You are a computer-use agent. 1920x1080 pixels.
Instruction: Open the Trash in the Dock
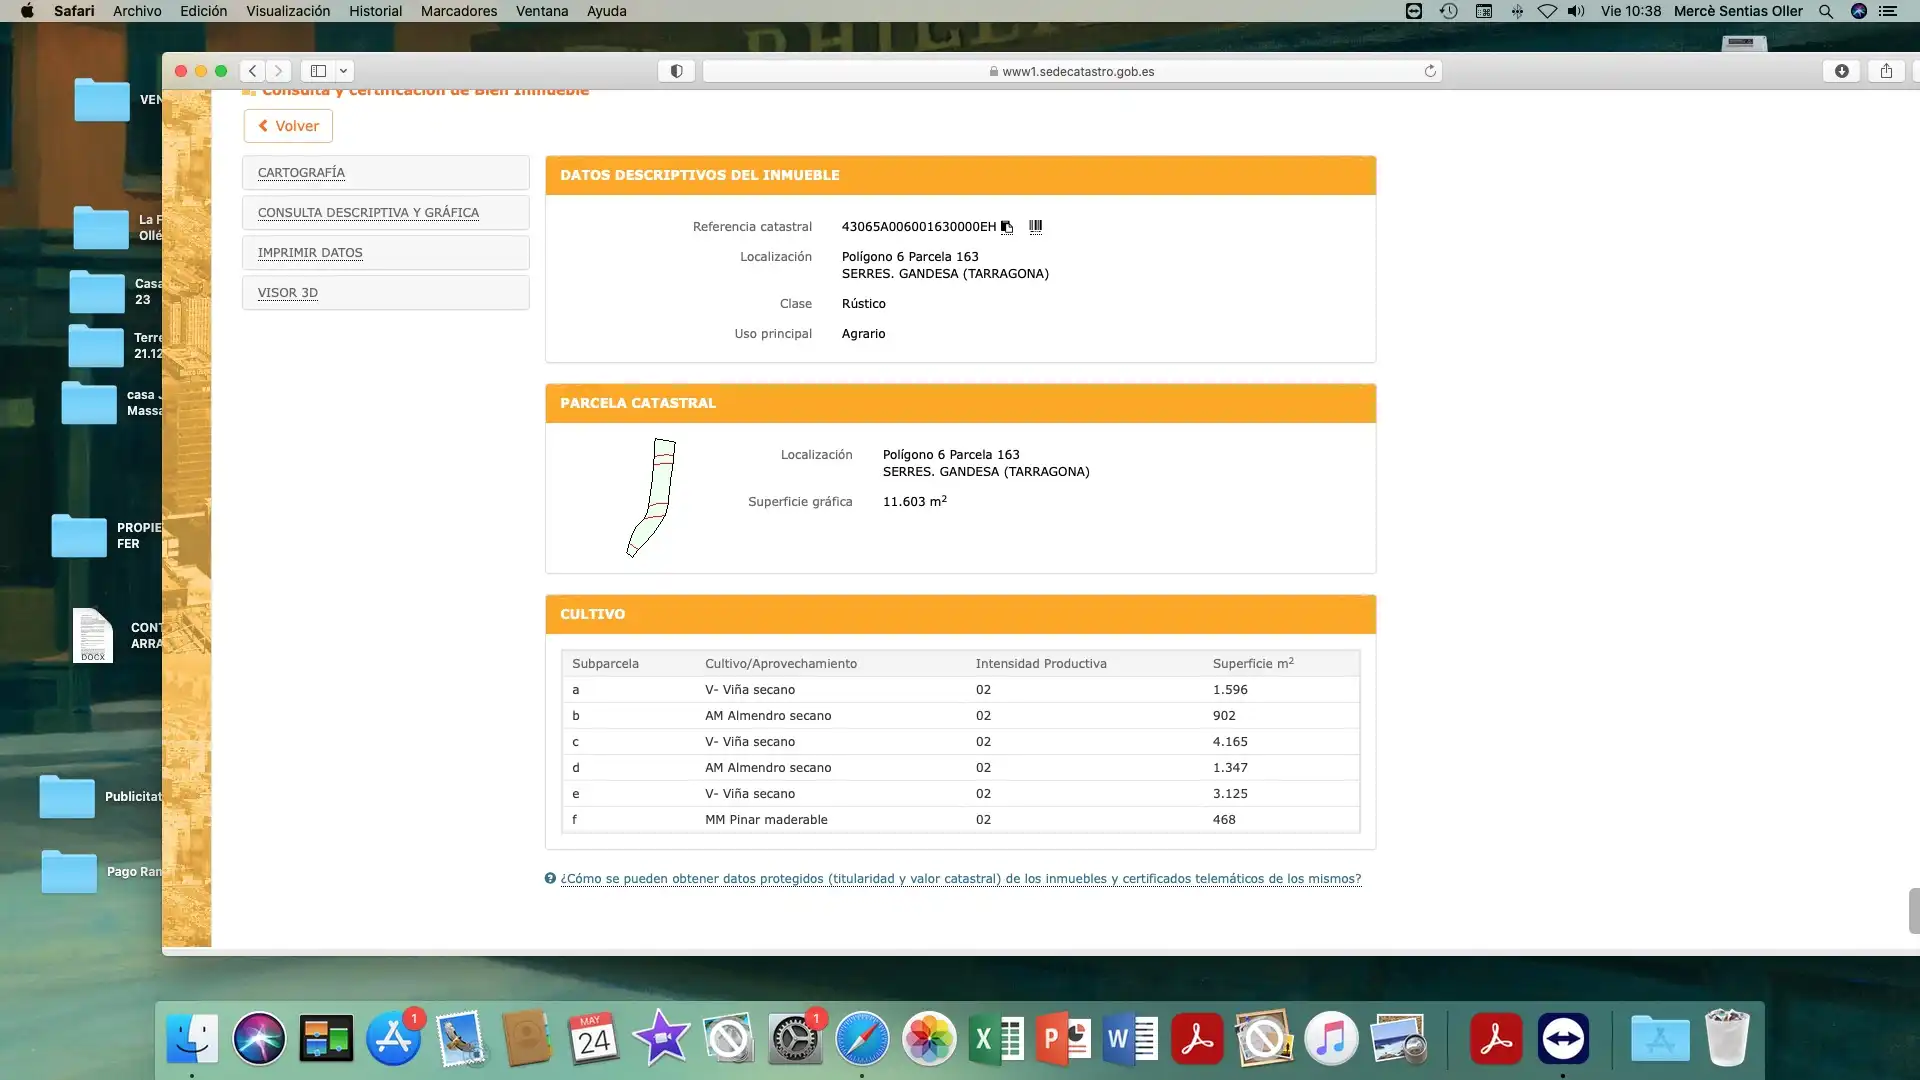tap(1727, 1039)
